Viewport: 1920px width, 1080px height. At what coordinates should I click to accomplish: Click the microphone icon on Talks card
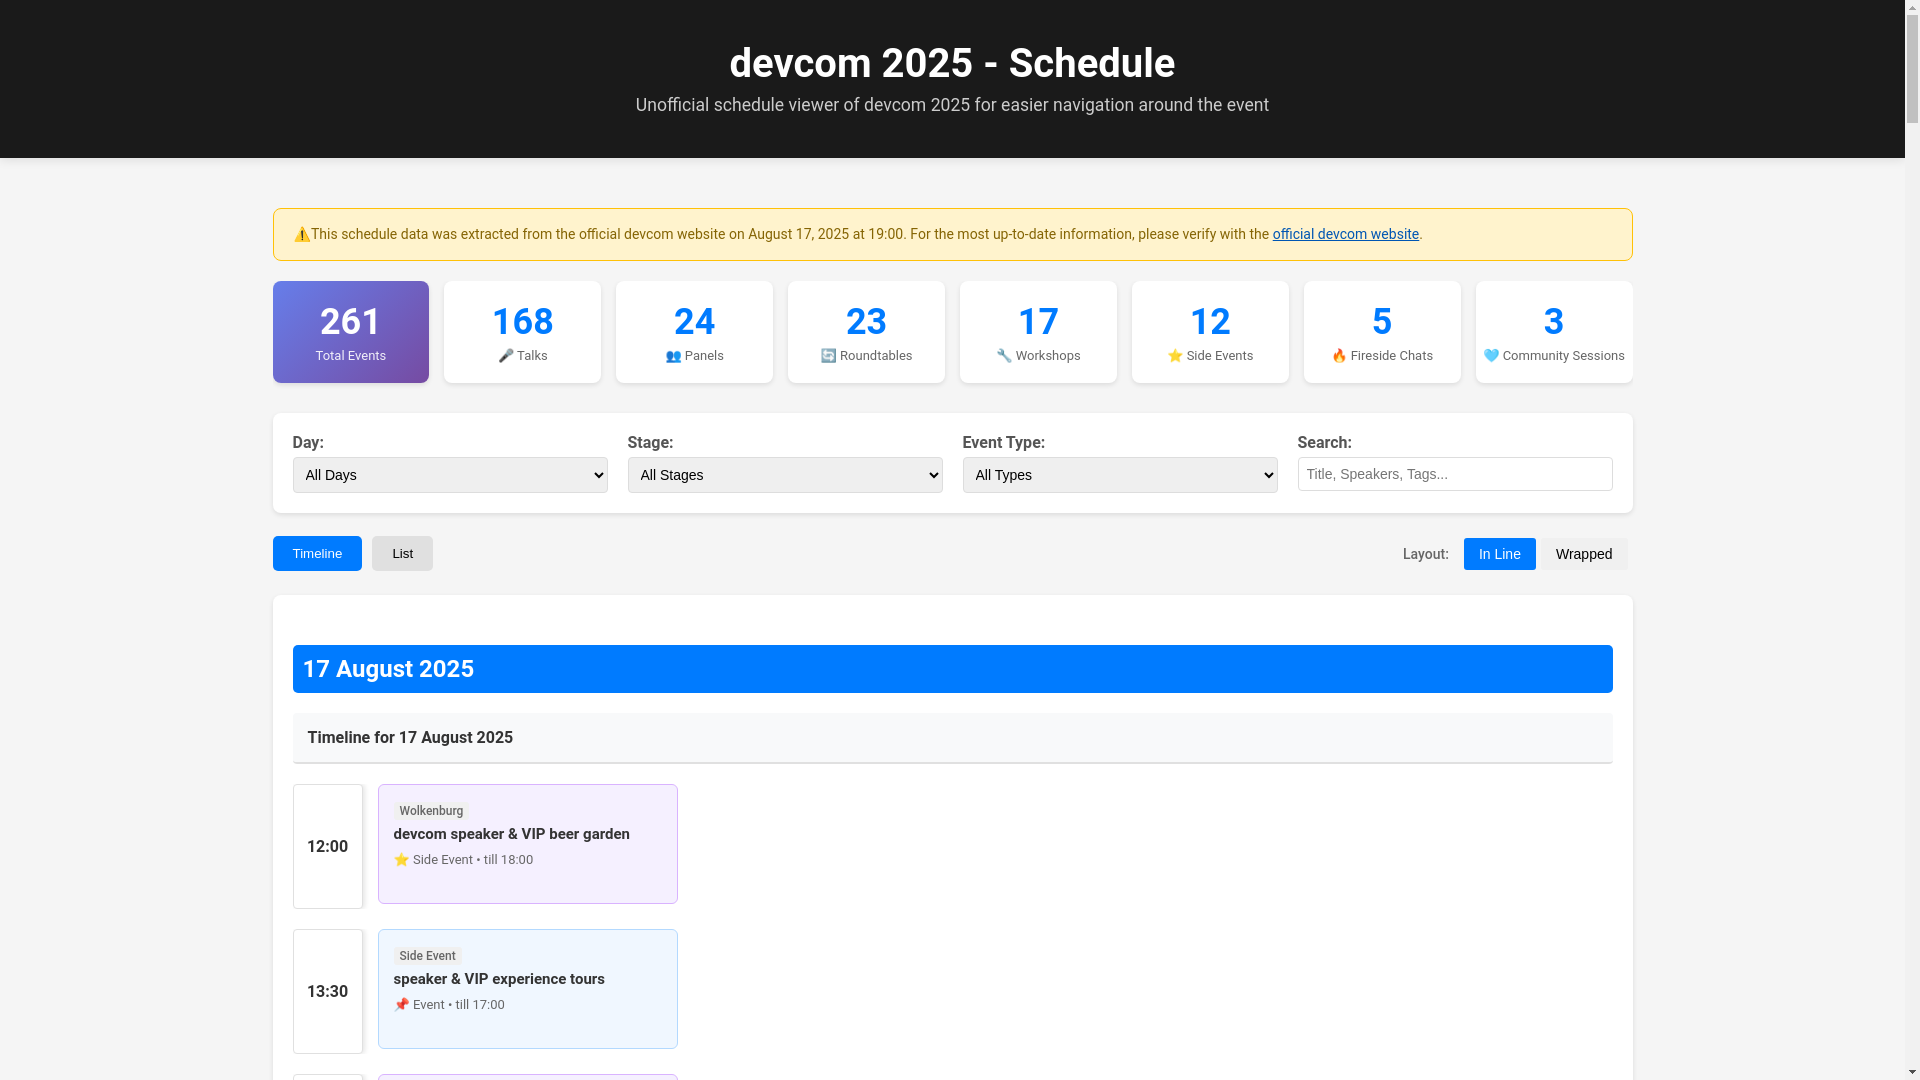505,356
